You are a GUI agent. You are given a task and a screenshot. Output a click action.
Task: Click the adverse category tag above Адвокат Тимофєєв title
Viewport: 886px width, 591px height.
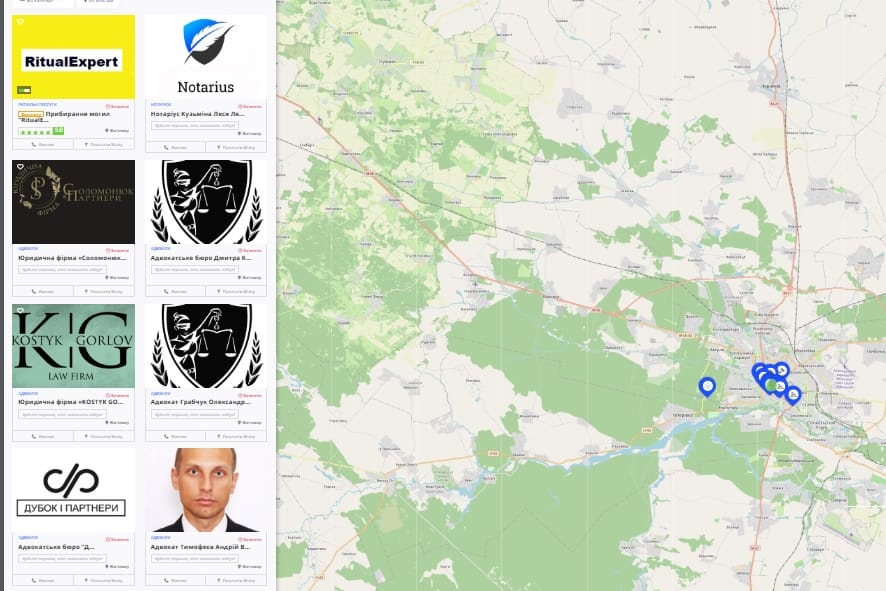160,537
